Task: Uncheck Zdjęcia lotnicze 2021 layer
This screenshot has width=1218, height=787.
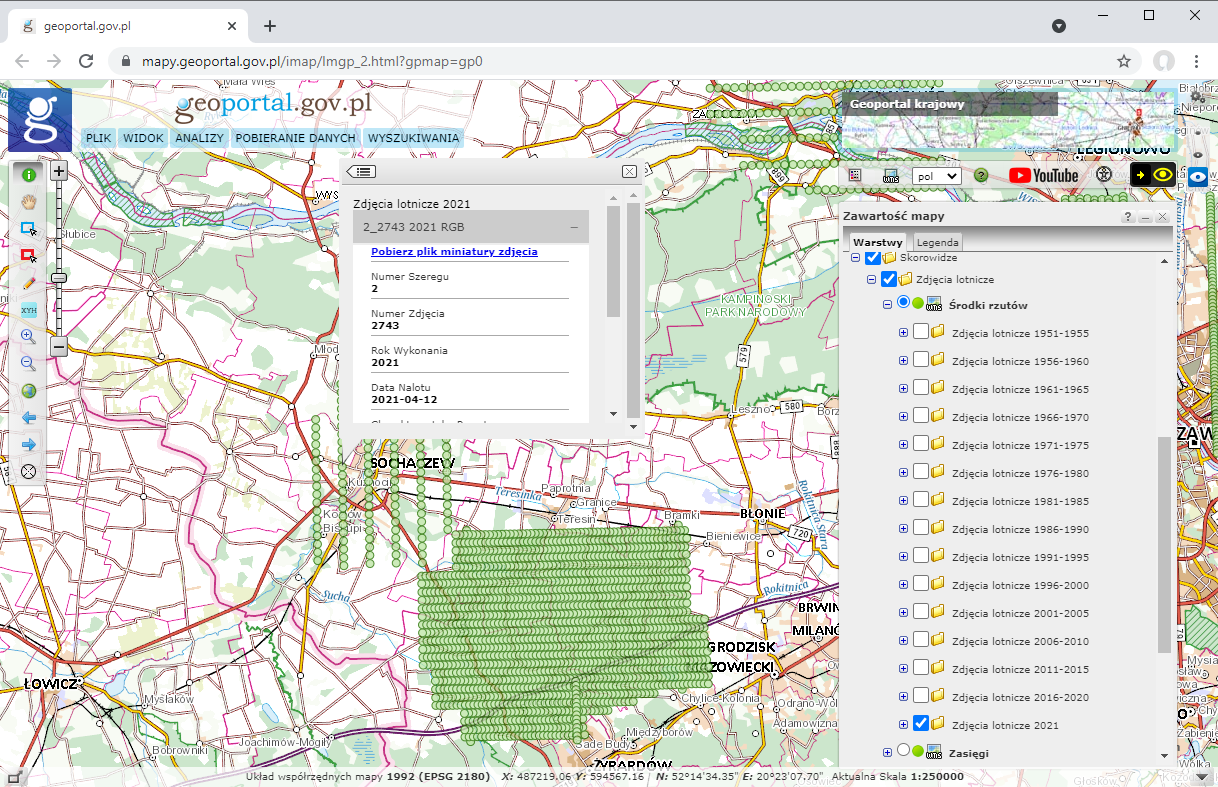Action: pos(921,723)
